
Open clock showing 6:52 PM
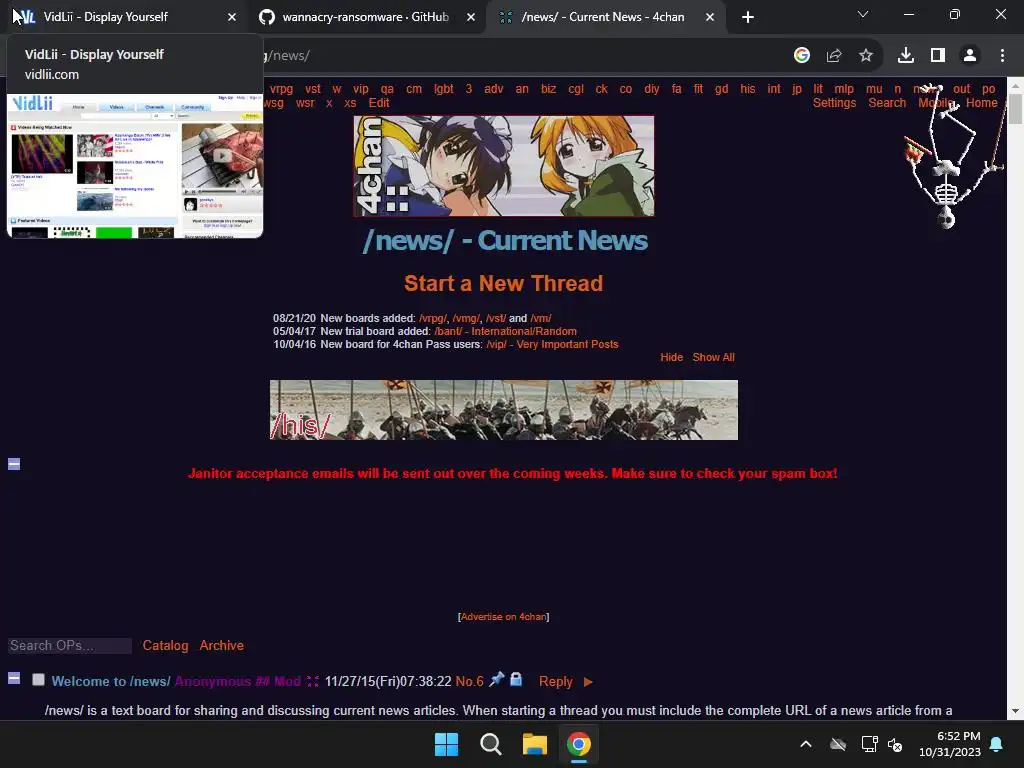(x=950, y=744)
